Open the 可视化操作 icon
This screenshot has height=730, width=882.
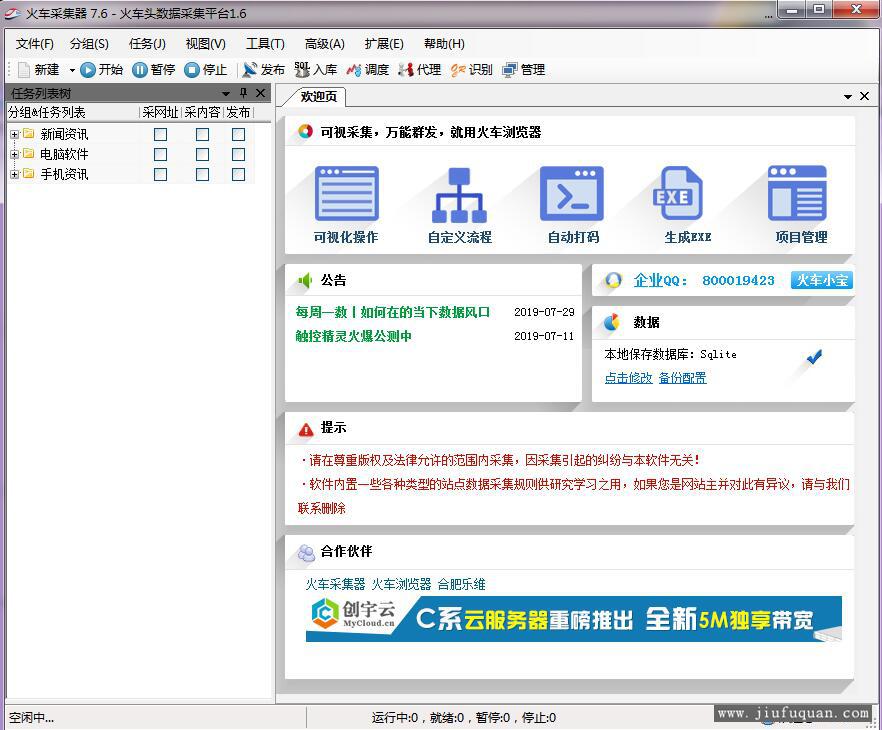pyautogui.click(x=346, y=193)
